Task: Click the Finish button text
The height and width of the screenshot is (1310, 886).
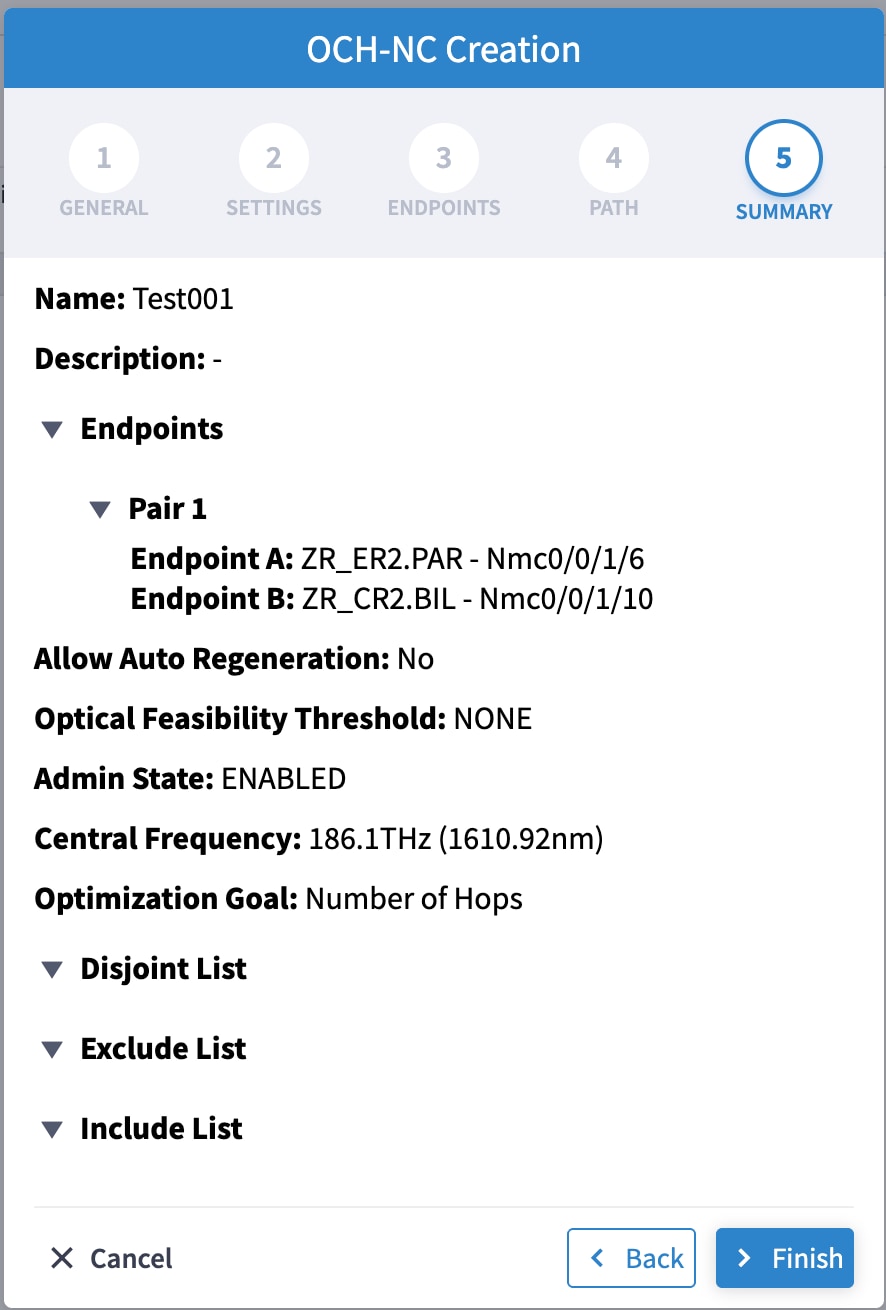Action: [x=808, y=1258]
